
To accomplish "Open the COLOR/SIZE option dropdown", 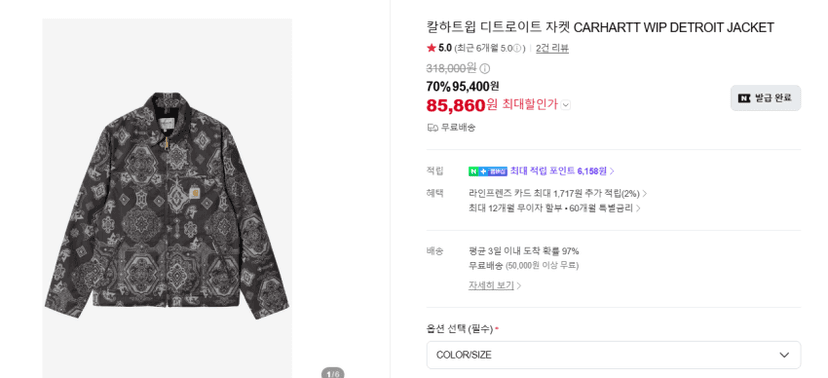I will coord(614,355).
